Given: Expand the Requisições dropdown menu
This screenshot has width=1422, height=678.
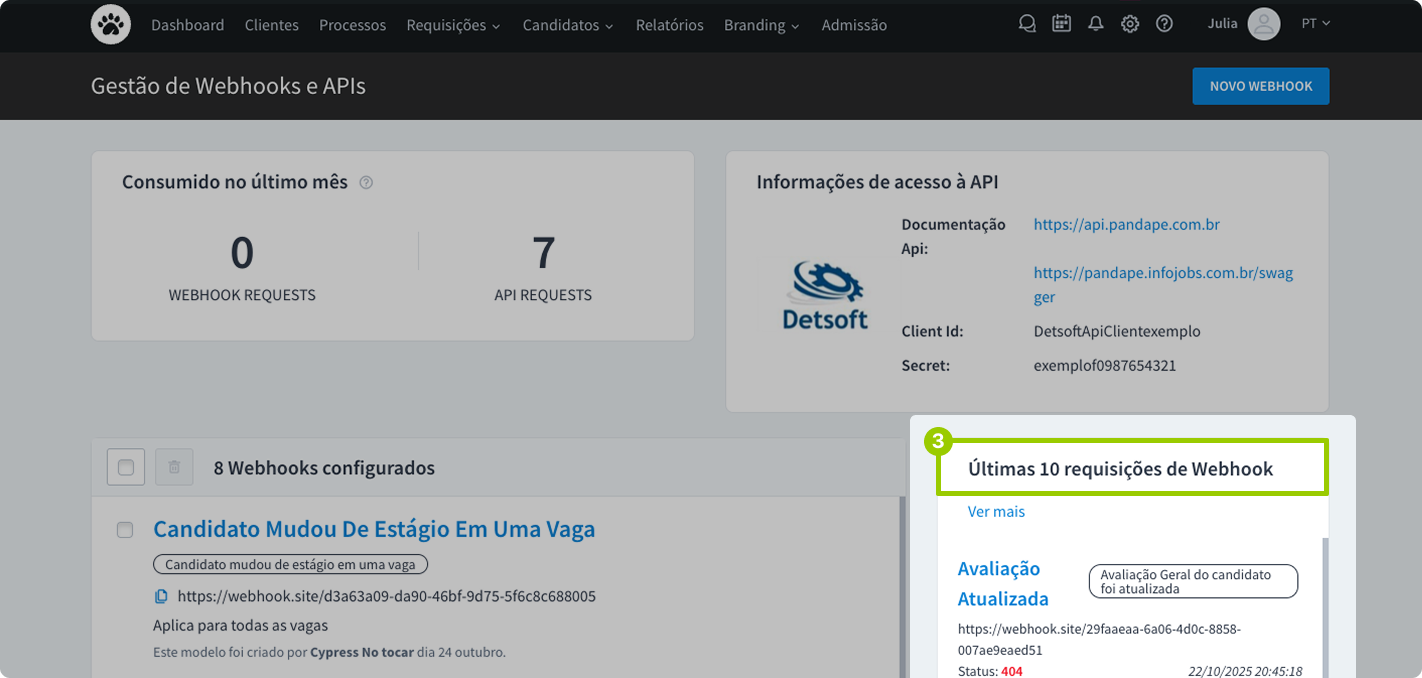Looking at the screenshot, I should (x=453, y=25).
